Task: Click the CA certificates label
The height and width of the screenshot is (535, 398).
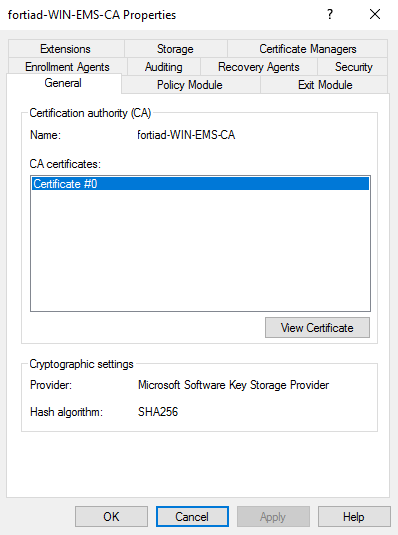Action: point(65,164)
